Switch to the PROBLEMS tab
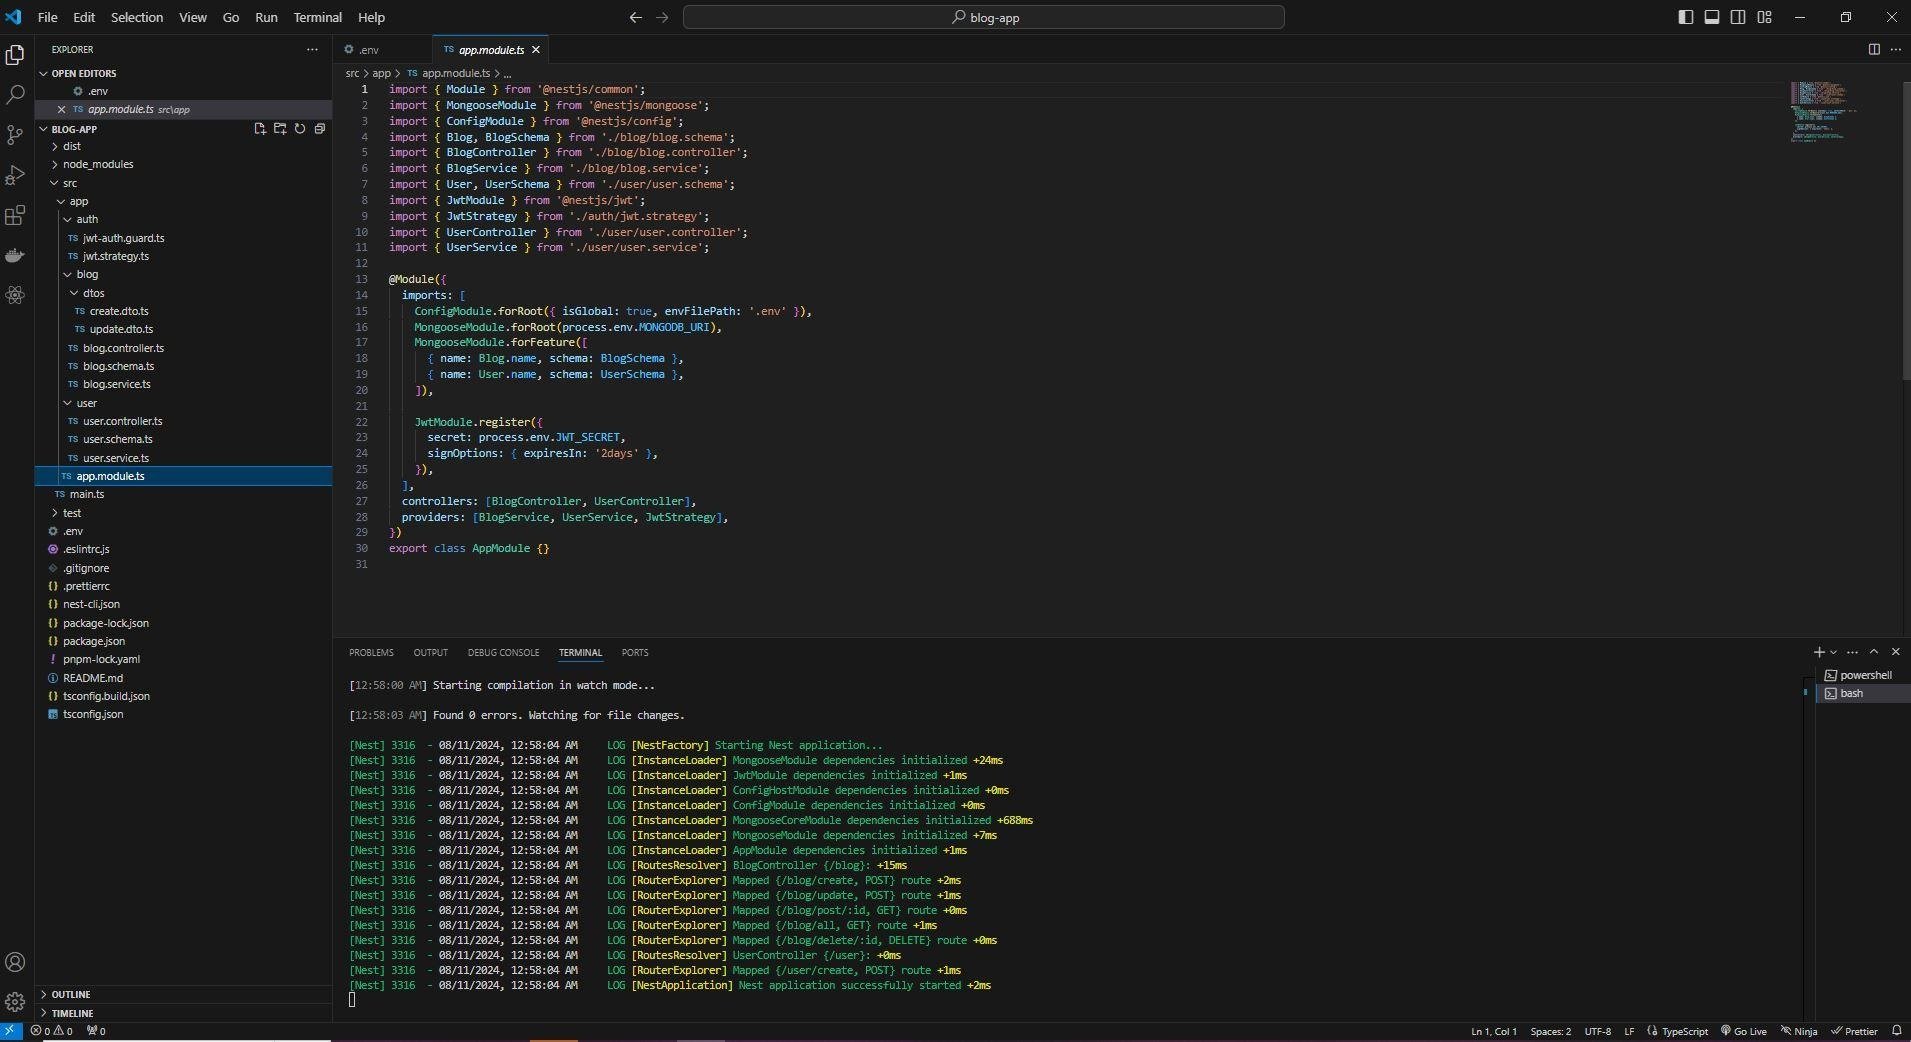This screenshot has width=1911, height=1042. (370, 653)
